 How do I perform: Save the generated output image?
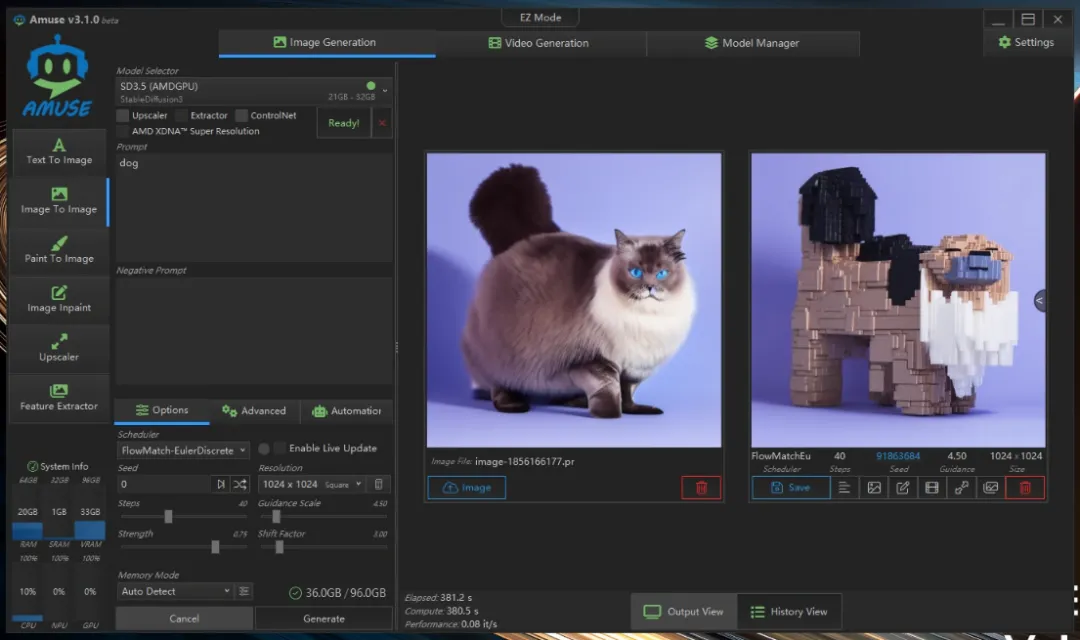790,487
